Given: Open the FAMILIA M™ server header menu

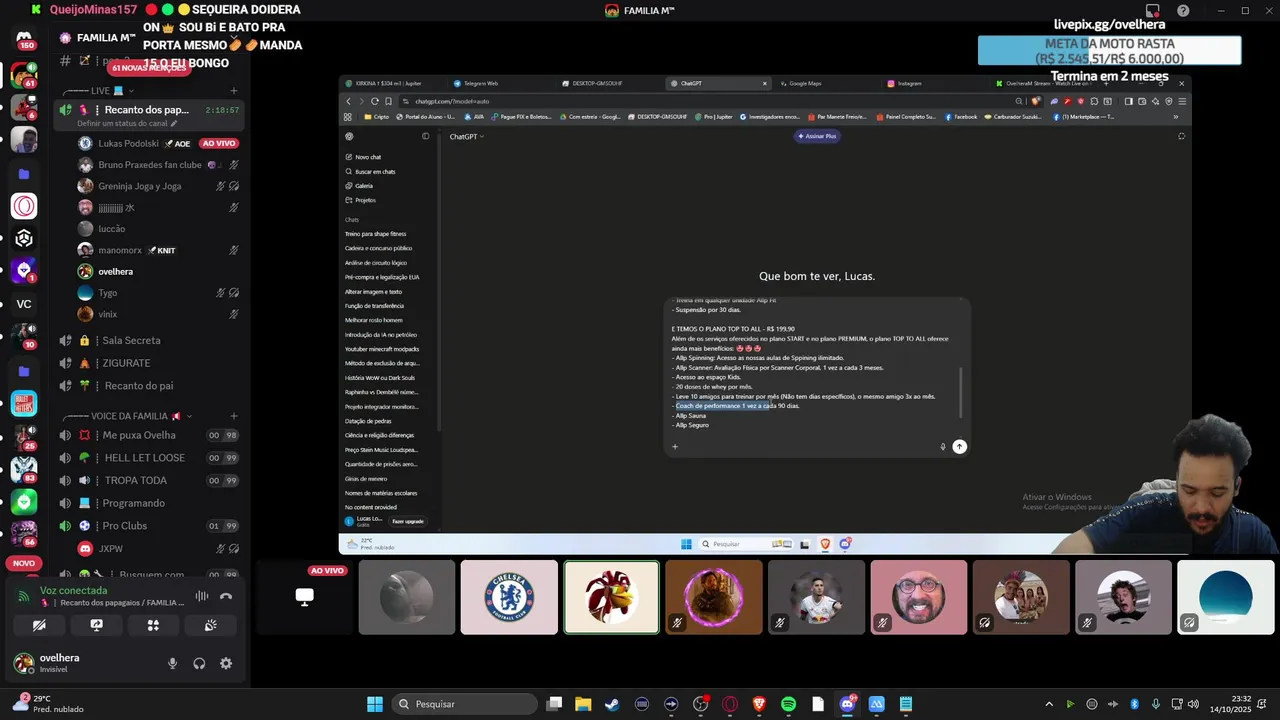Looking at the screenshot, I should 150,38.
